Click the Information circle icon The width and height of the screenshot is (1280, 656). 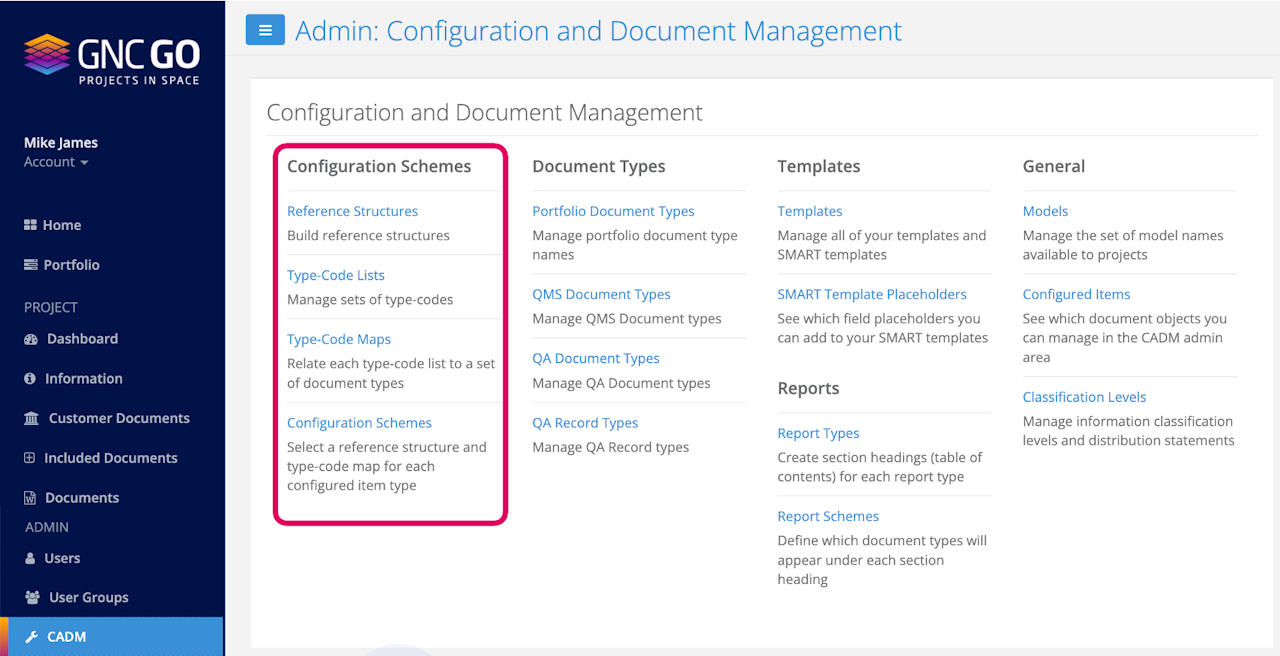tap(30, 379)
